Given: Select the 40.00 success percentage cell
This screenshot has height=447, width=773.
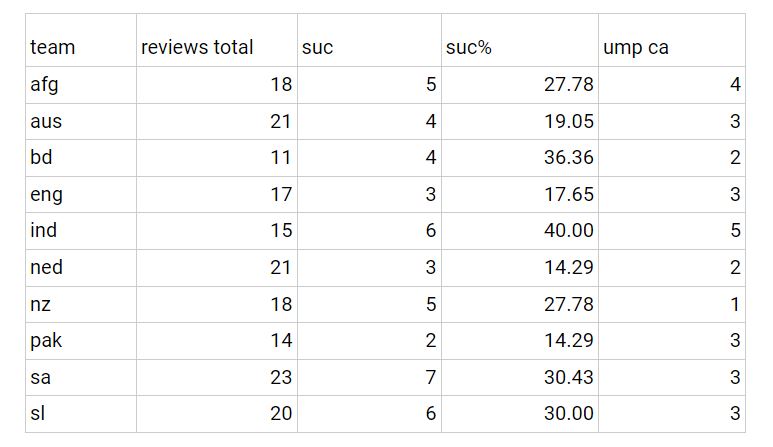Looking at the screenshot, I should point(520,231).
